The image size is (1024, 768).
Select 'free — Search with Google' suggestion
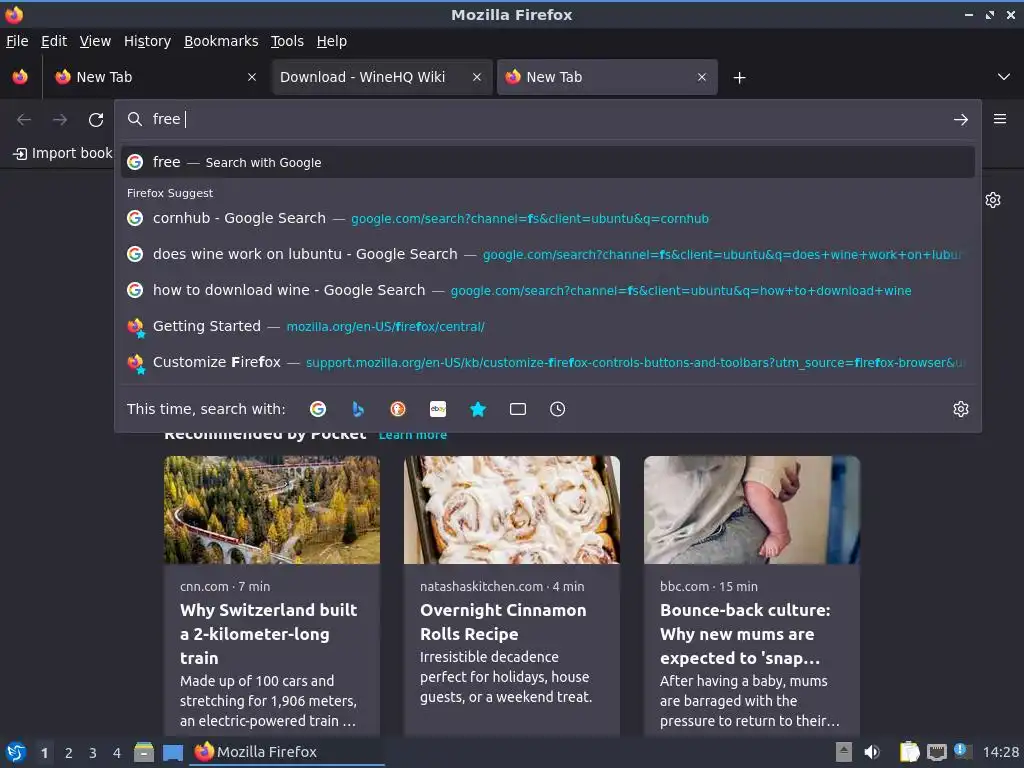[x=547, y=162]
